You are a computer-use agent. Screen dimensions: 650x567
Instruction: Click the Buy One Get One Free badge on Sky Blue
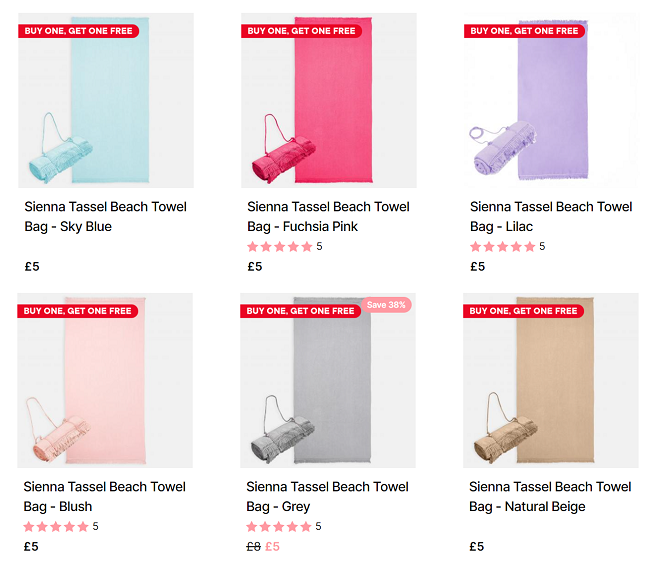click(78, 31)
